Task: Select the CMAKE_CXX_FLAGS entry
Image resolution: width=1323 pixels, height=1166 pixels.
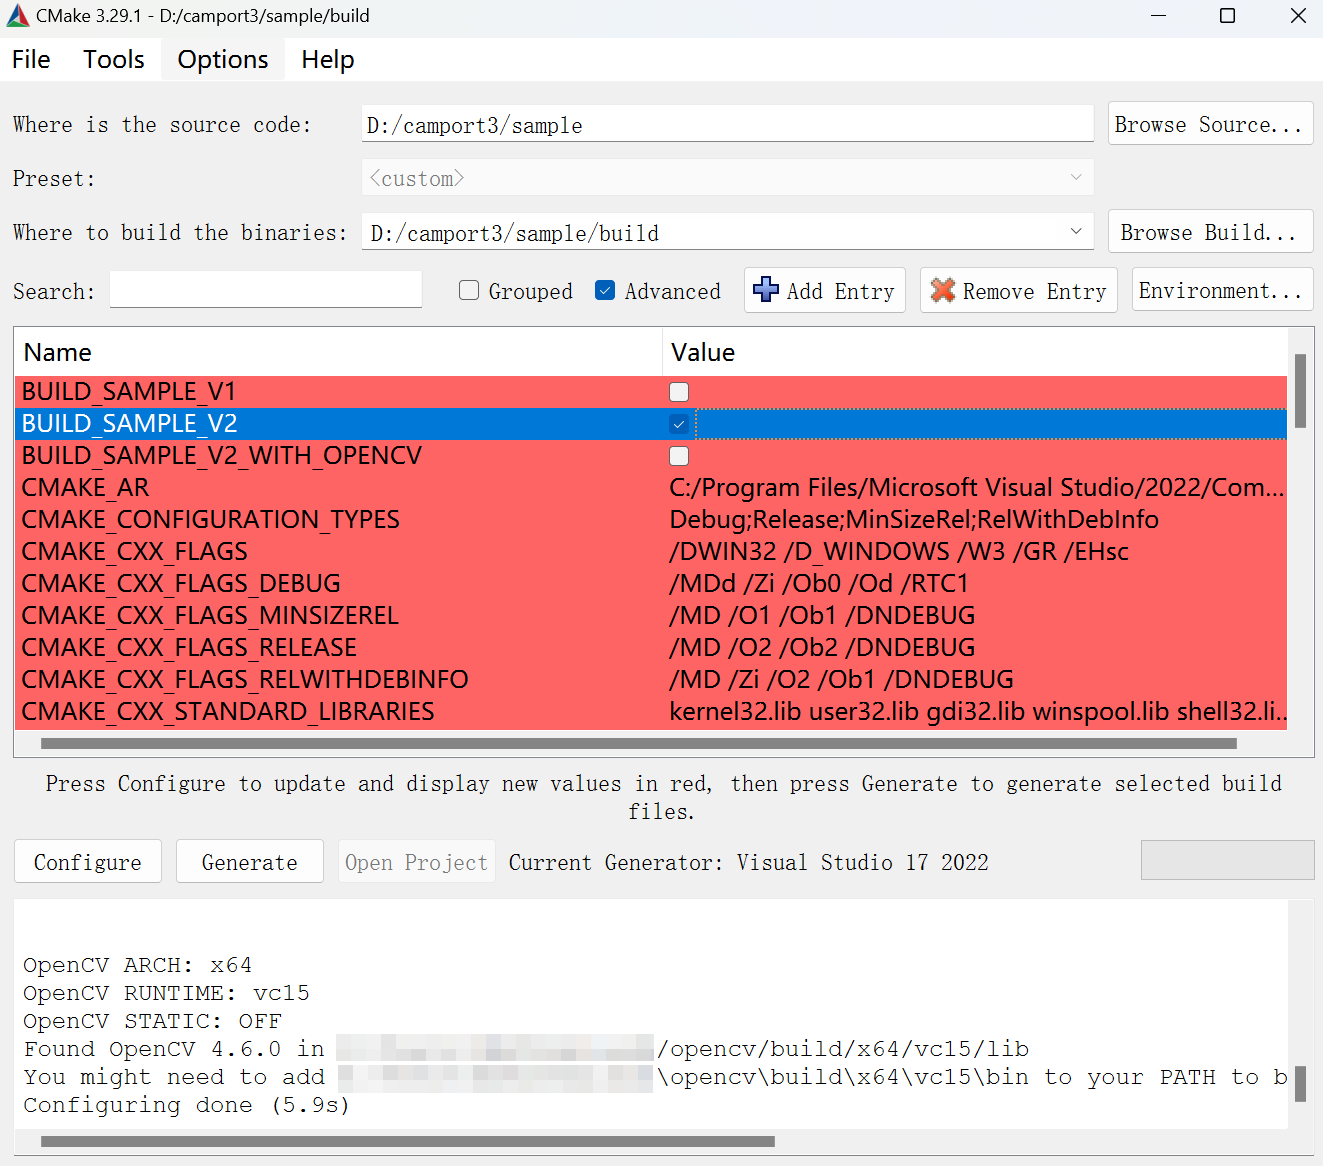Action: coord(135,552)
